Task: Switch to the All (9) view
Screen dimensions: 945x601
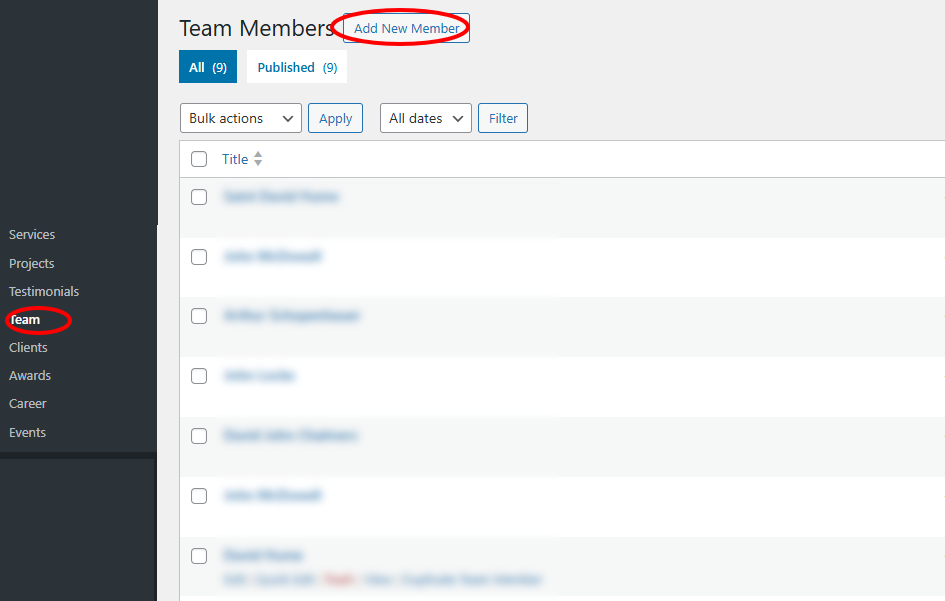Action: click(x=208, y=67)
